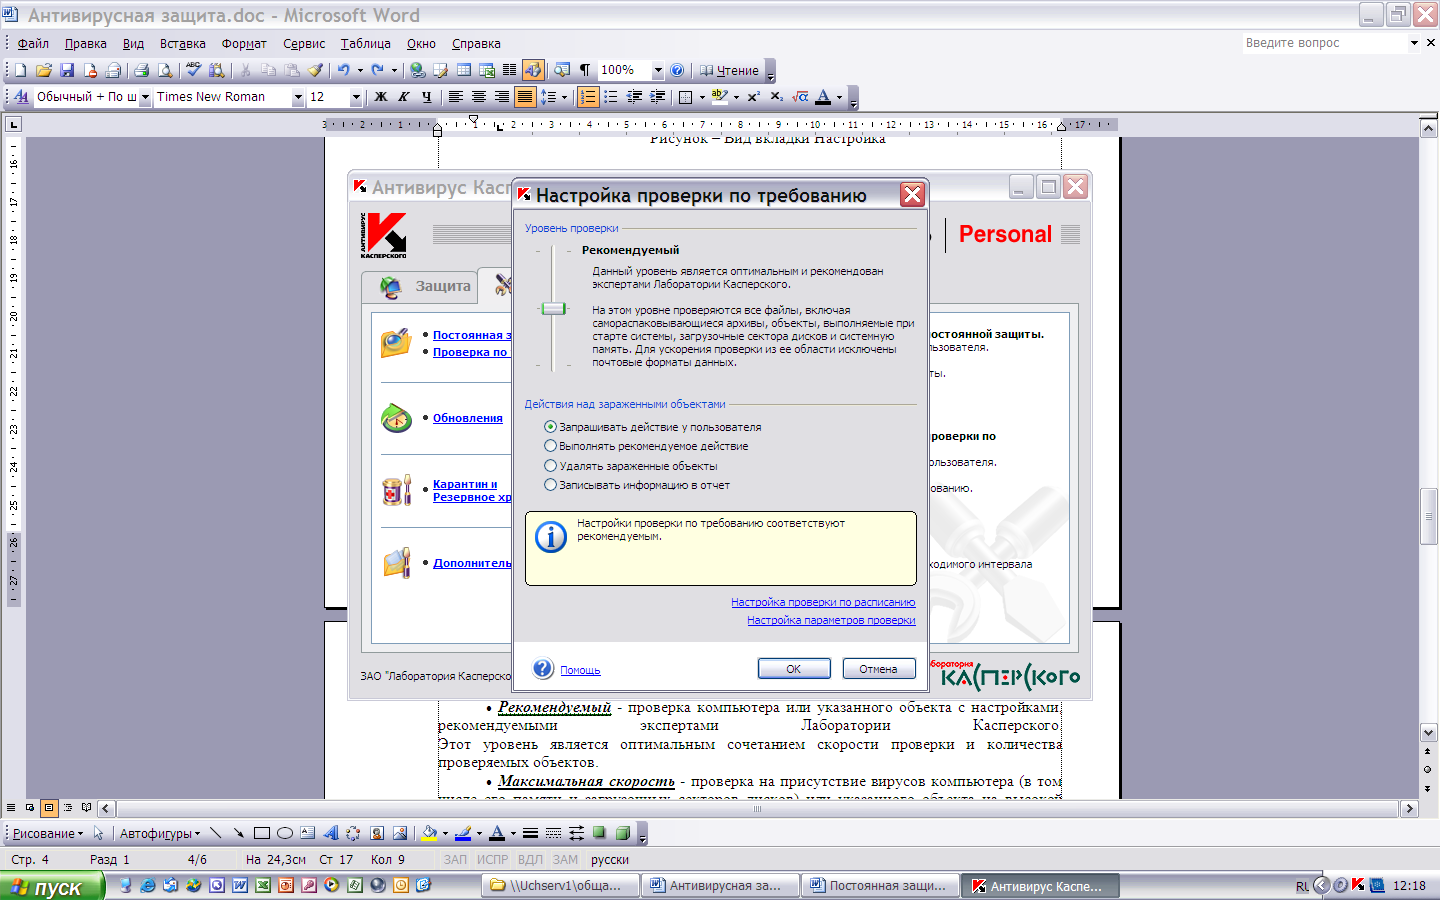Open 'Настройка проверки по расписанию' link
Image resolution: width=1440 pixels, height=900 pixels.
[x=823, y=602]
